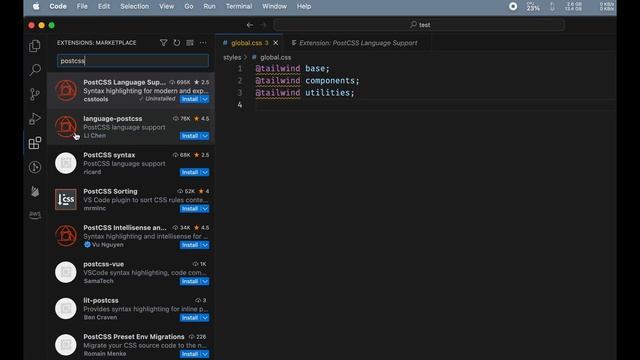Open extensions views and more actions menu
The width and height of the screenshot is (640, 360).
pos(203,43)
